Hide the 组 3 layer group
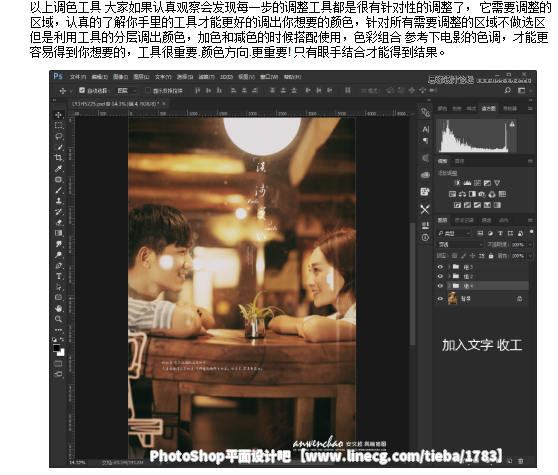The image size is (558, 475). click(440, 267)
